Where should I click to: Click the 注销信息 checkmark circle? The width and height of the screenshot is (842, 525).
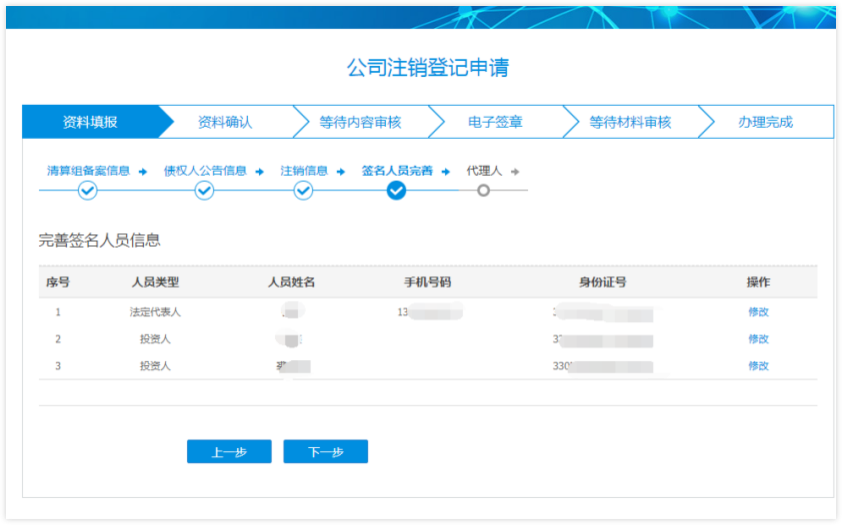click(x=303, y=190)
